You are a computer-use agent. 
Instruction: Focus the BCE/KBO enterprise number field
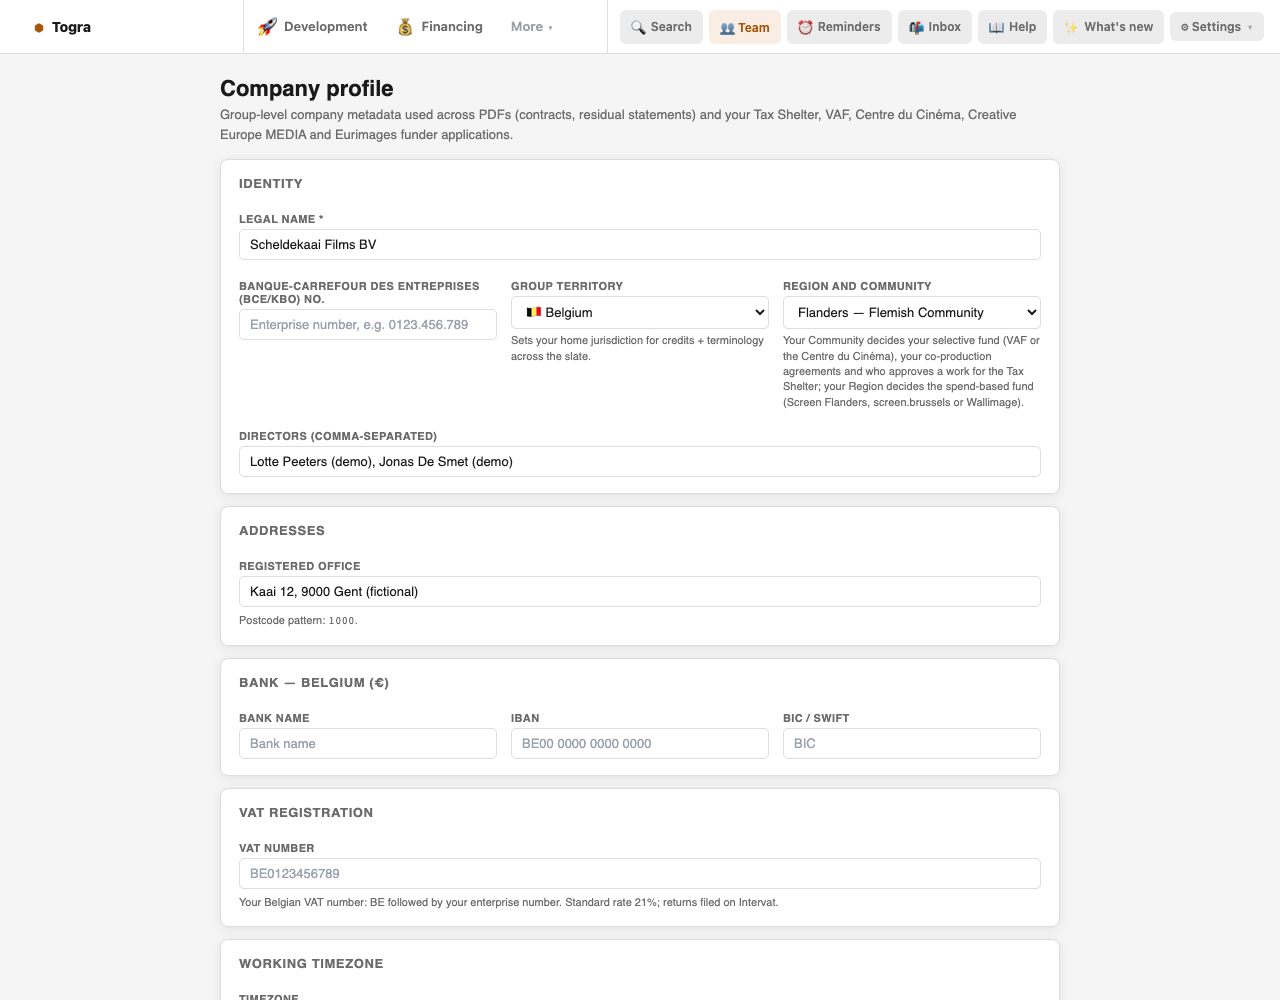[368, 325]
